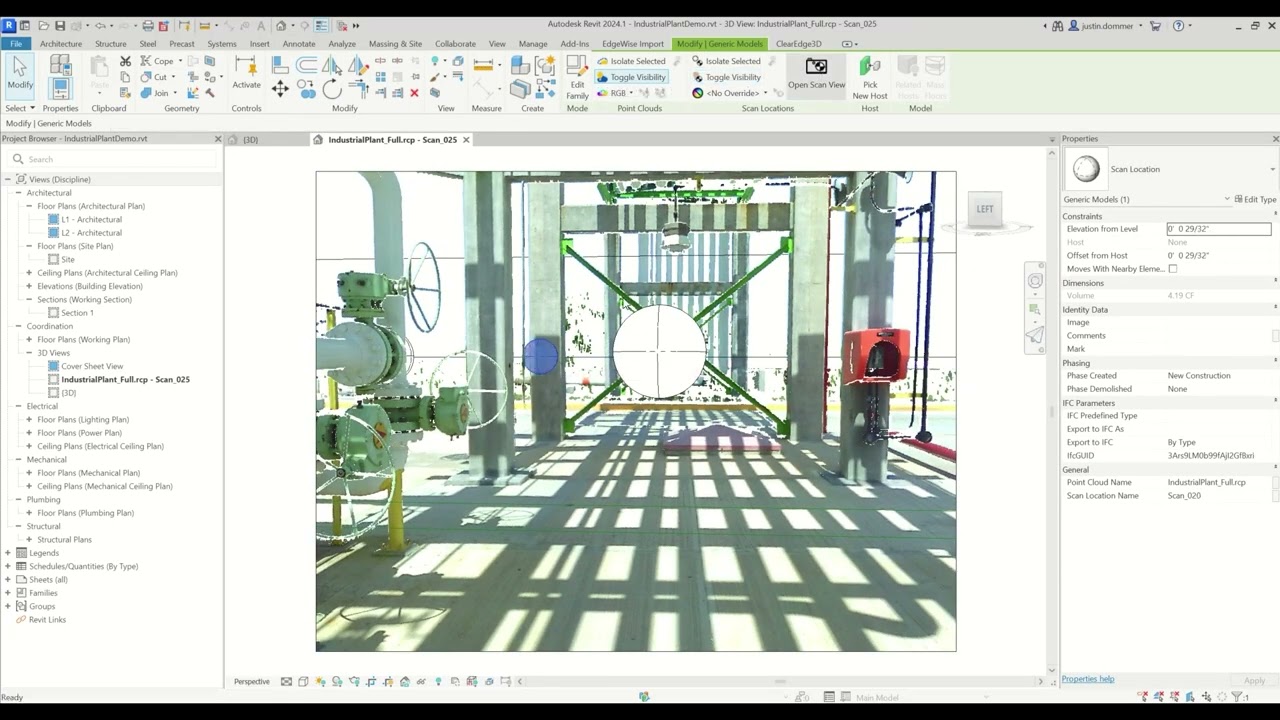Click the Default 3D View house icon
The image size is (1280, 720).
[281, 26]
